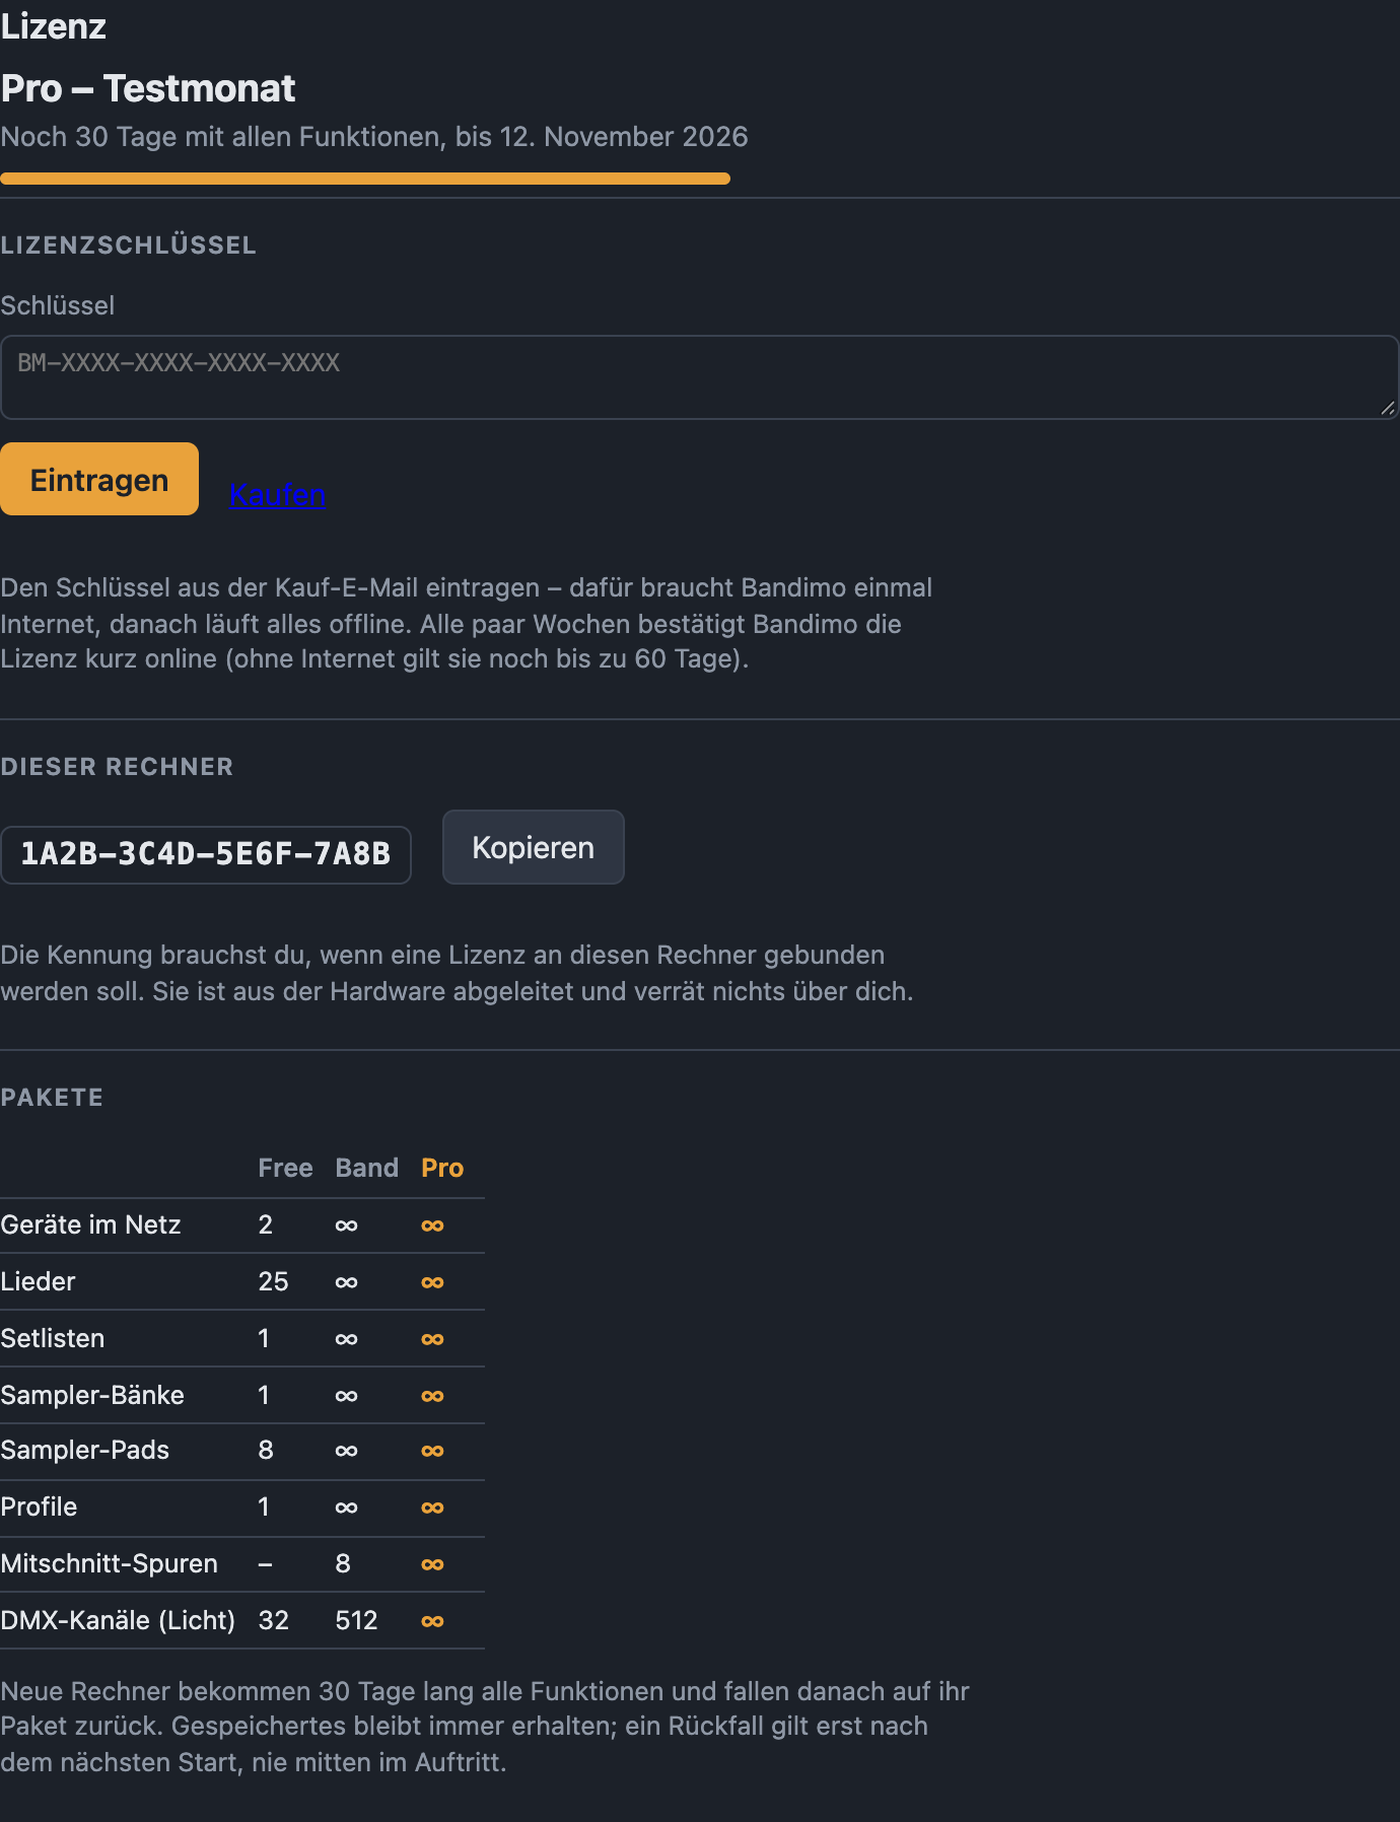The height and width of the screenshot is (1822, 1400).
Task: Click the Schlüssel field label
Action: click(x=57, y=305)
